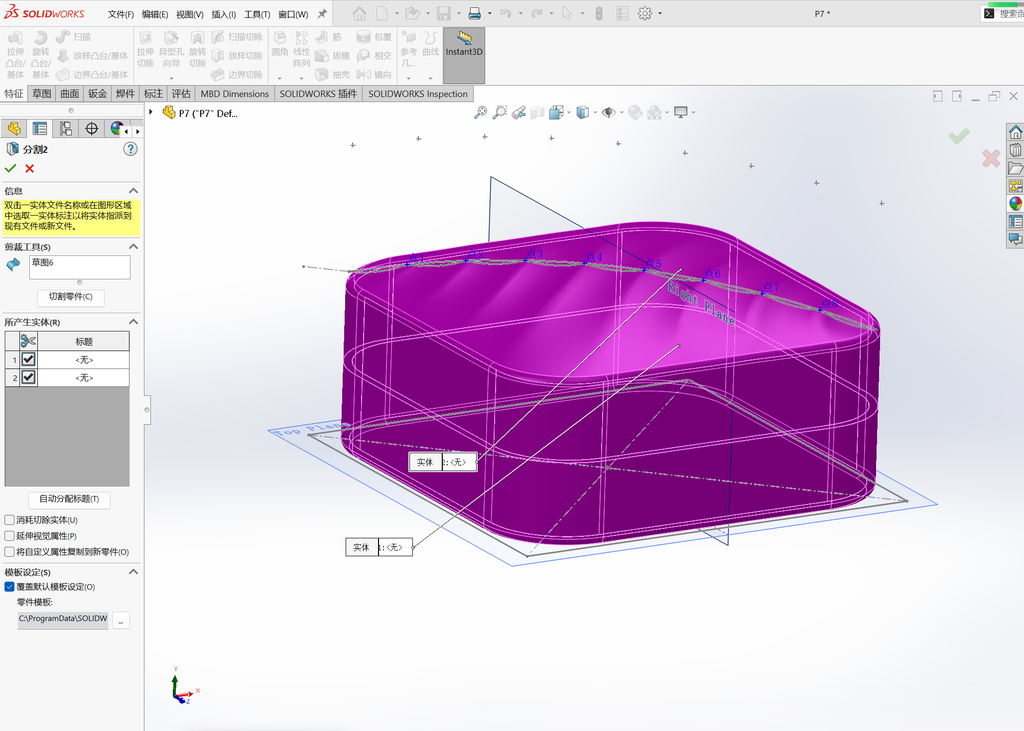Click the 切割零件(C) button
This screenshot has height=731, width=1024.
pyautogui.click(x=71, y=297)
